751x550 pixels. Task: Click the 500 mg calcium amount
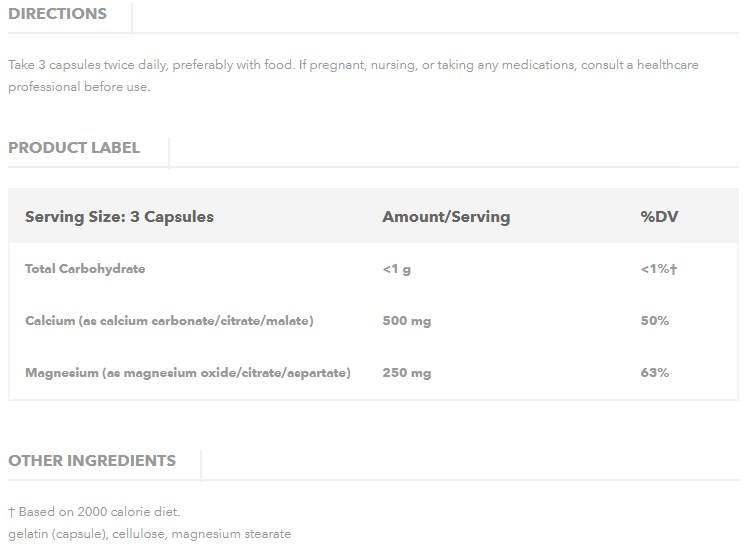click(x=407, y=321)
